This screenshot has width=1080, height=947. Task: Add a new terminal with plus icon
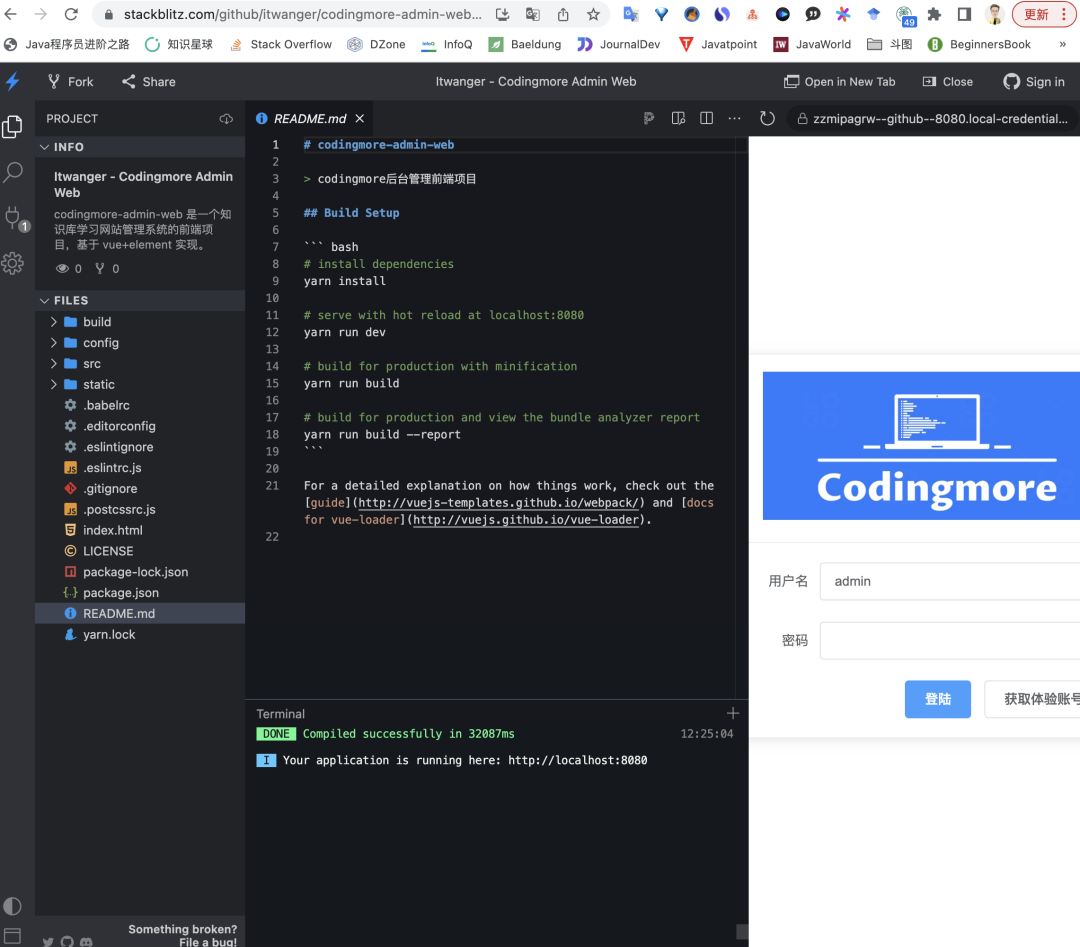point(733,713)
